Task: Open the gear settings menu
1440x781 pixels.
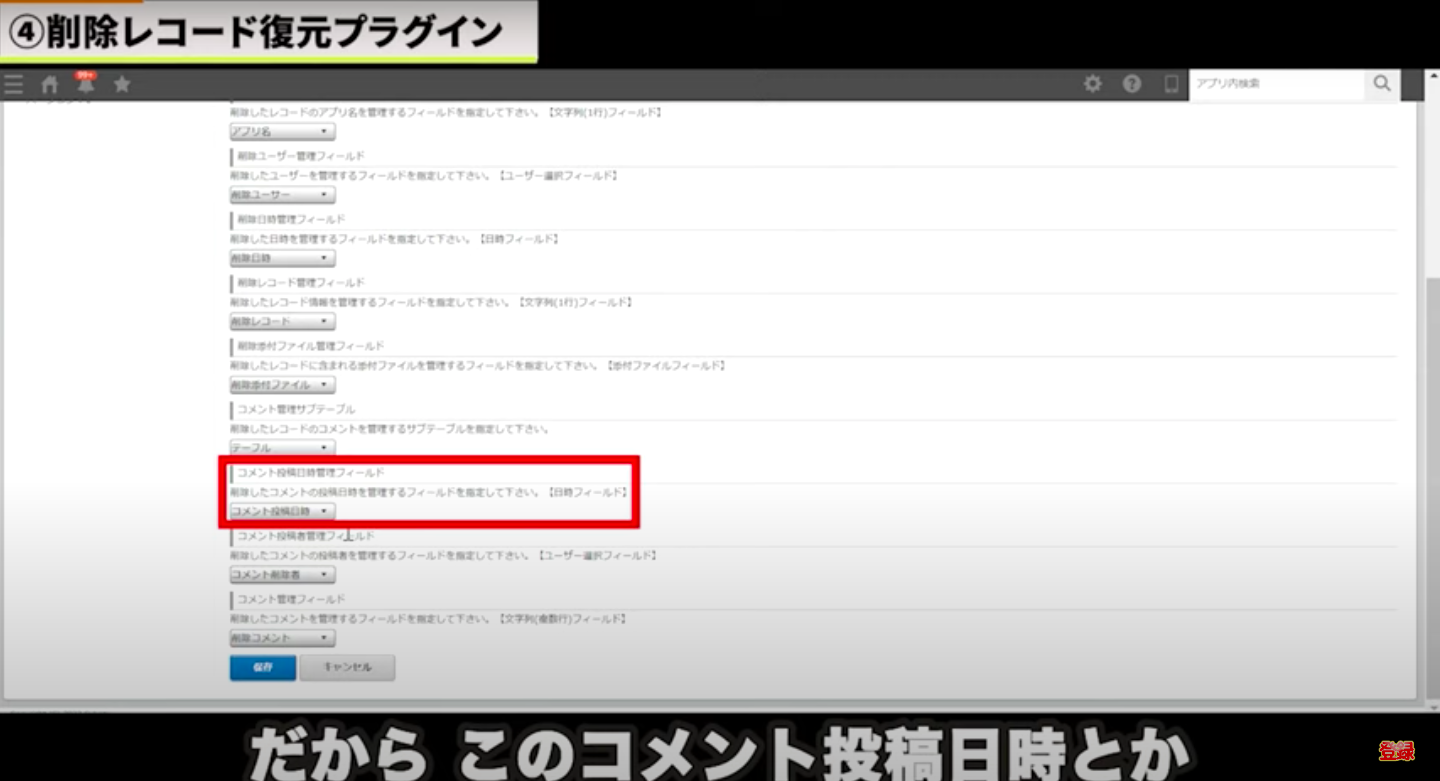Action: 1093,84
